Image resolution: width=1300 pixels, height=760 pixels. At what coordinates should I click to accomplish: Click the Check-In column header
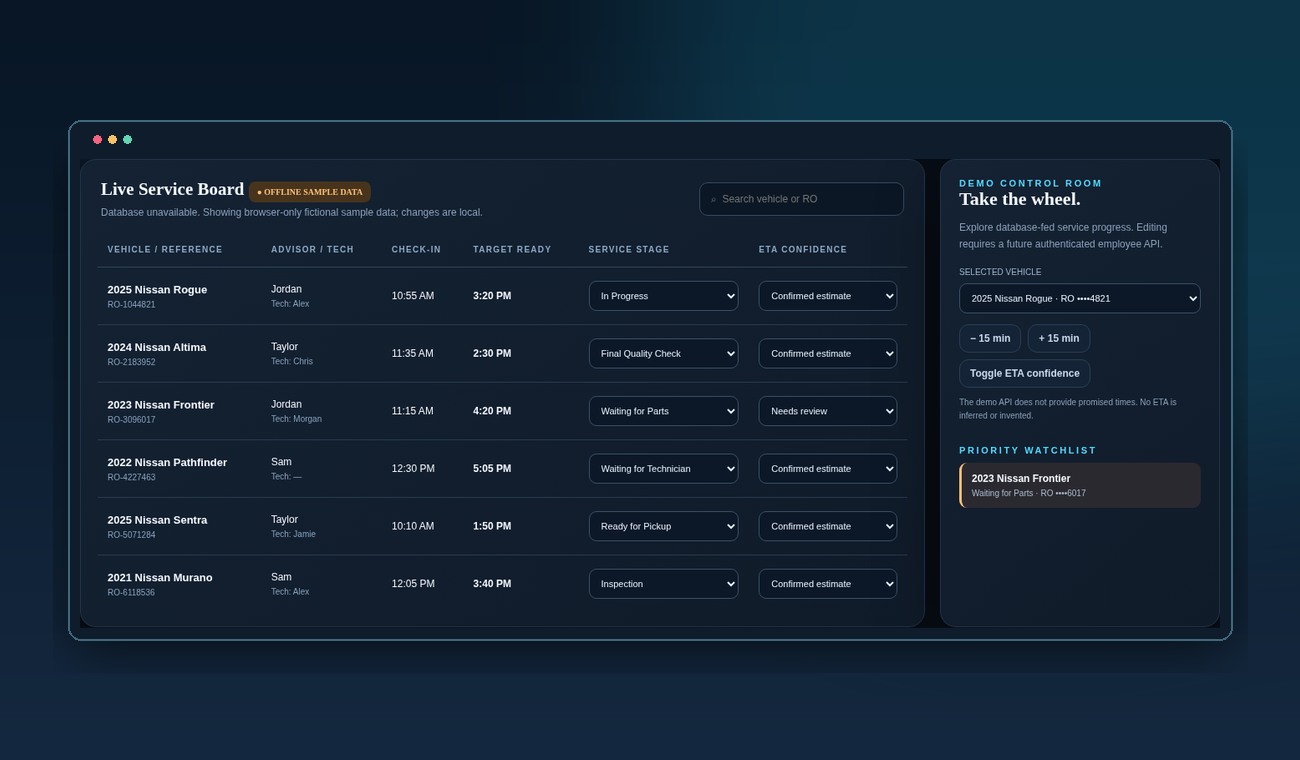coord(416,250)
